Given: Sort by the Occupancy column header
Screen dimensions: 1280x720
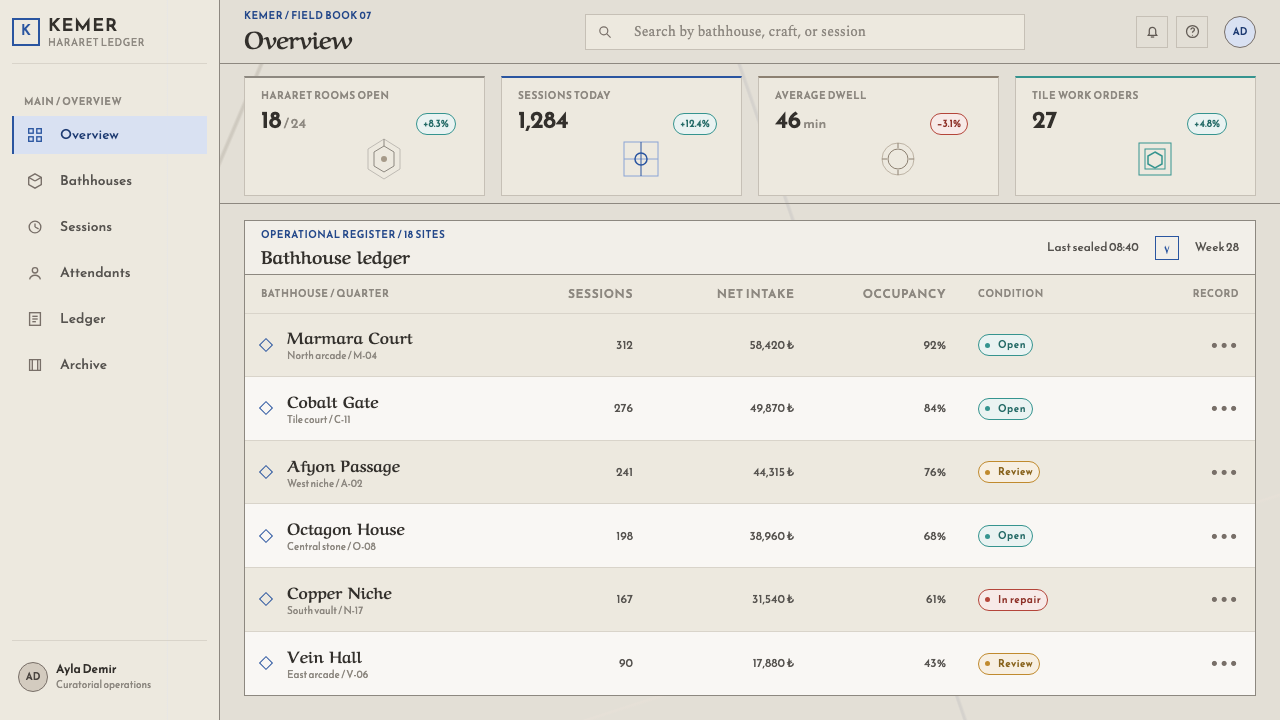Looking at the screenshot, I should 904,294.
